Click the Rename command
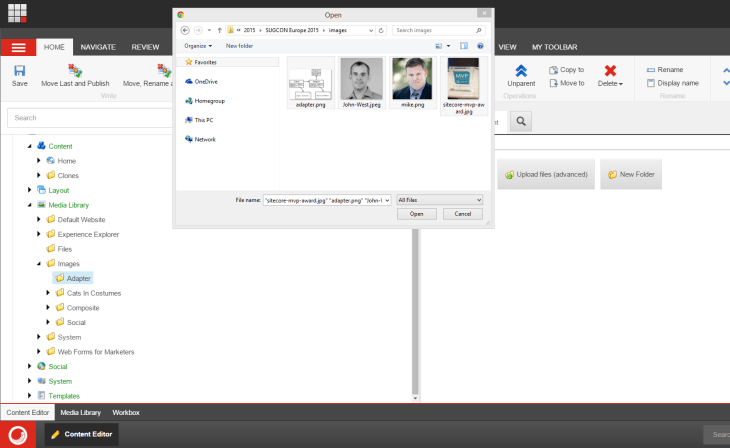This screenshot has width=730, height=448. [x=665, y=70]
